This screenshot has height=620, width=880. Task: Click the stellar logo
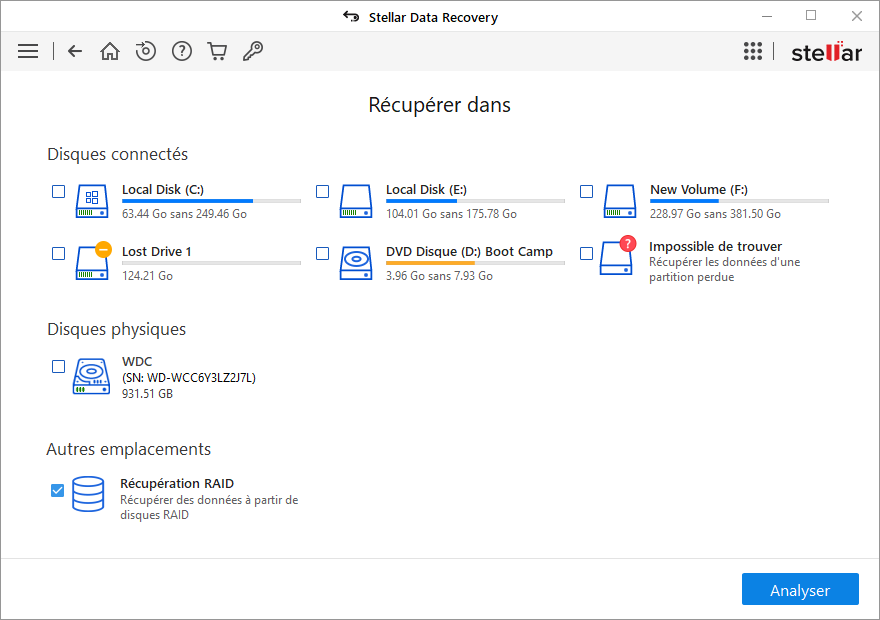click(x=826, y=52)
